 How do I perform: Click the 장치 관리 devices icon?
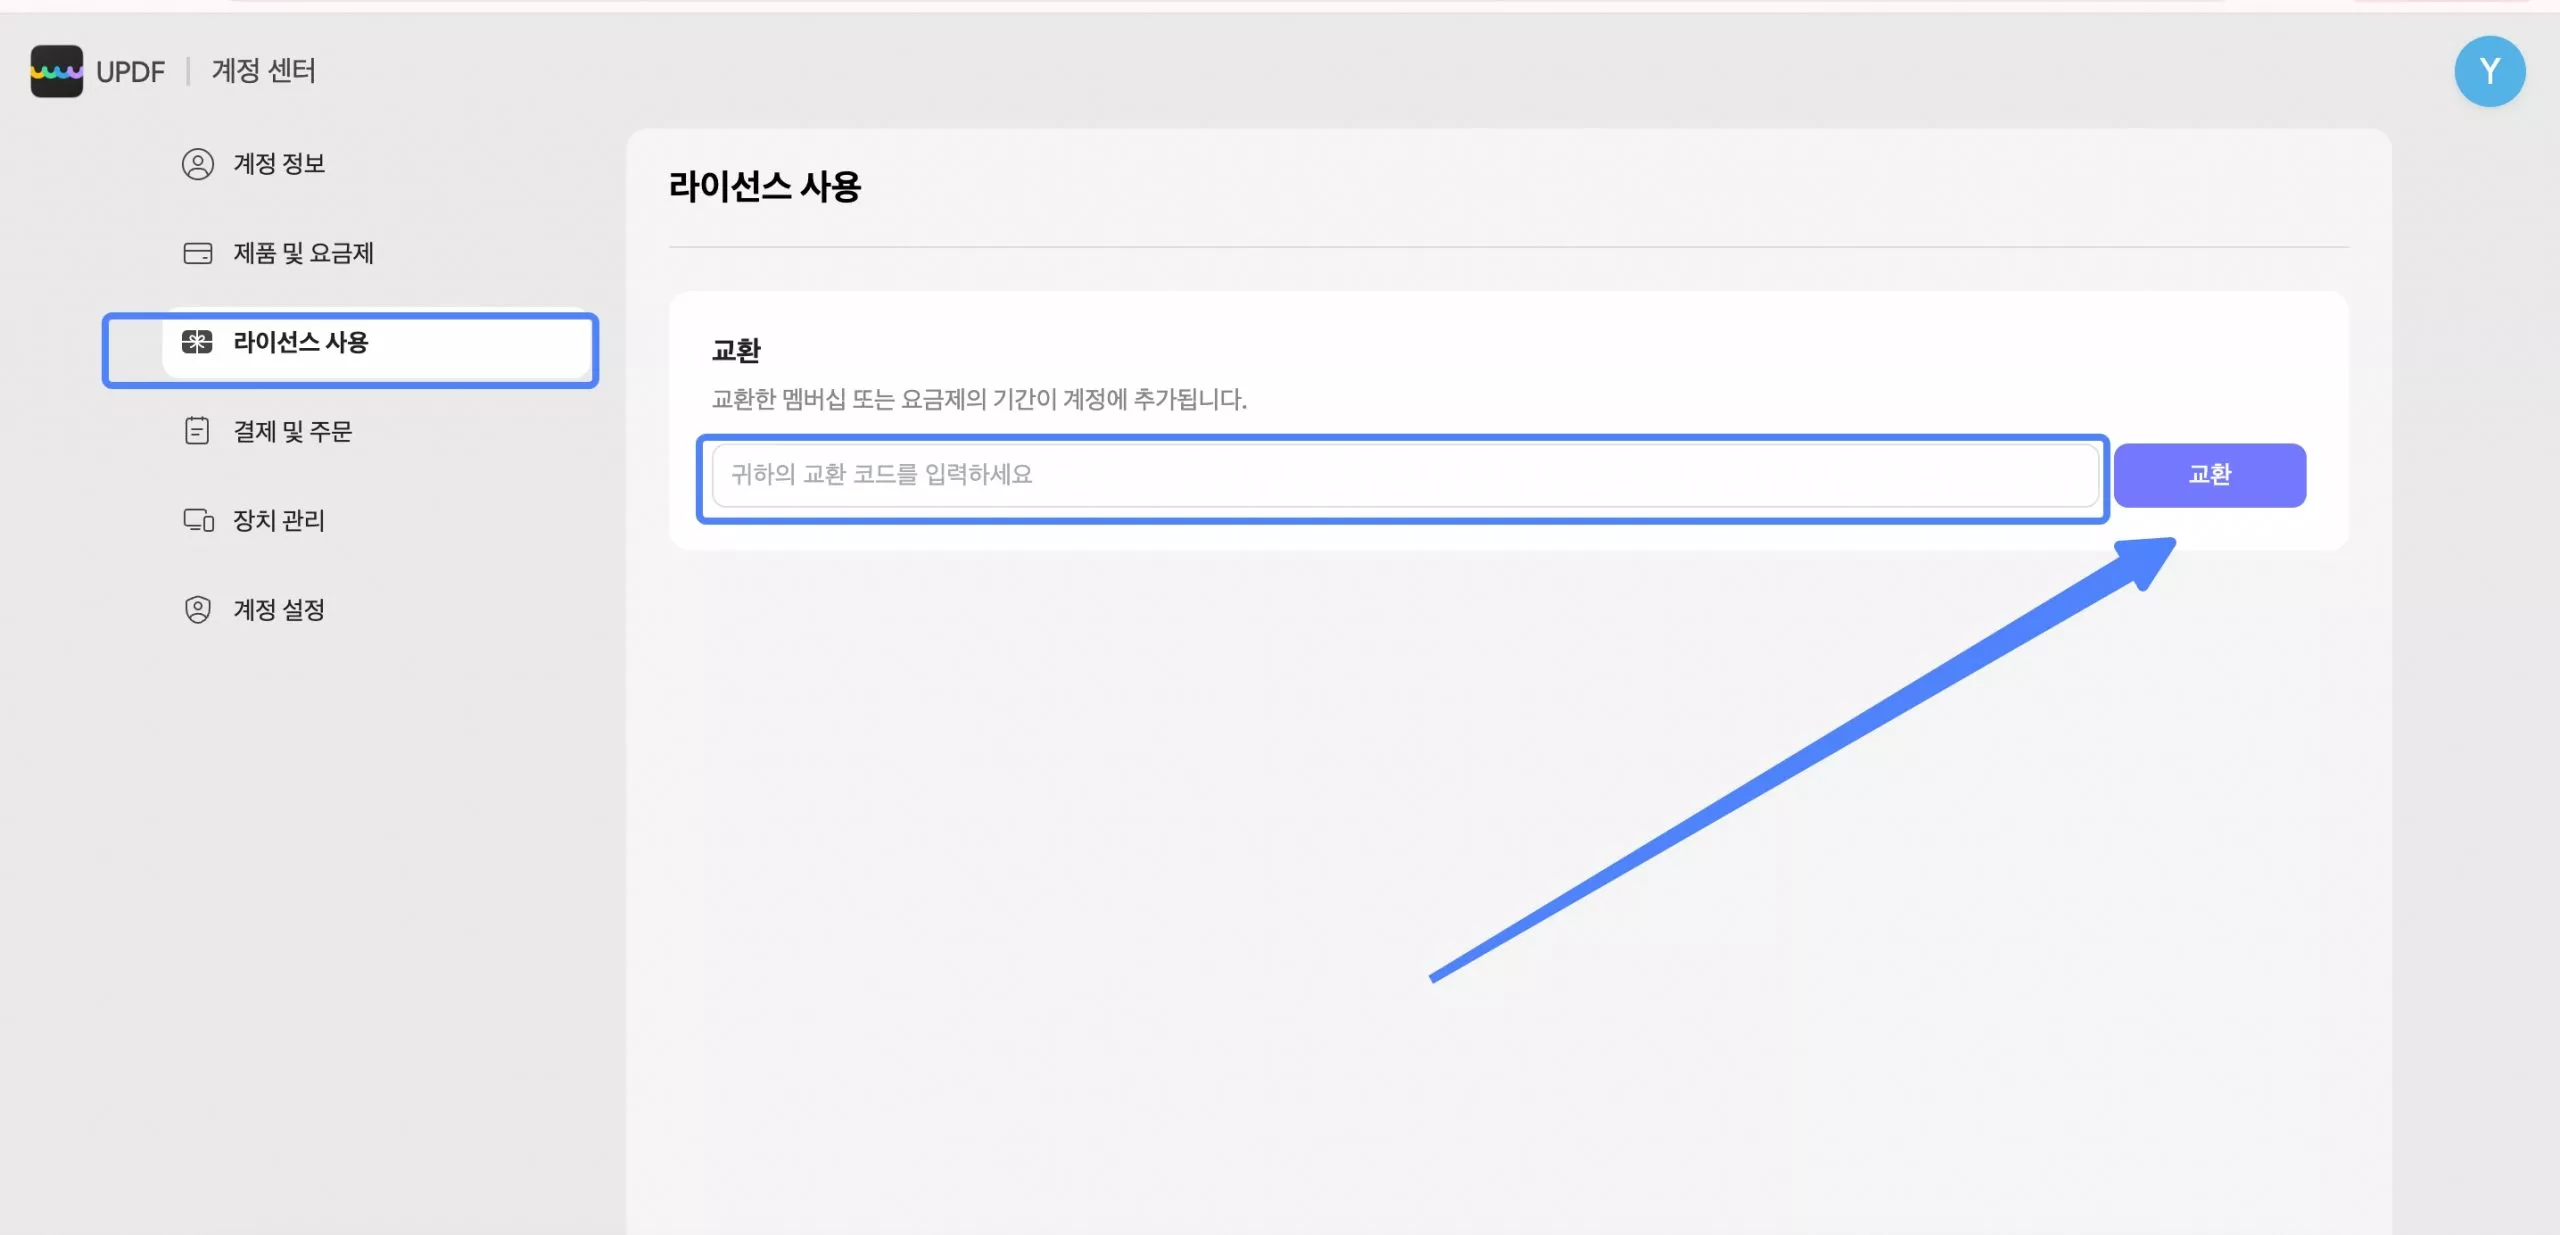pos(198,520)
